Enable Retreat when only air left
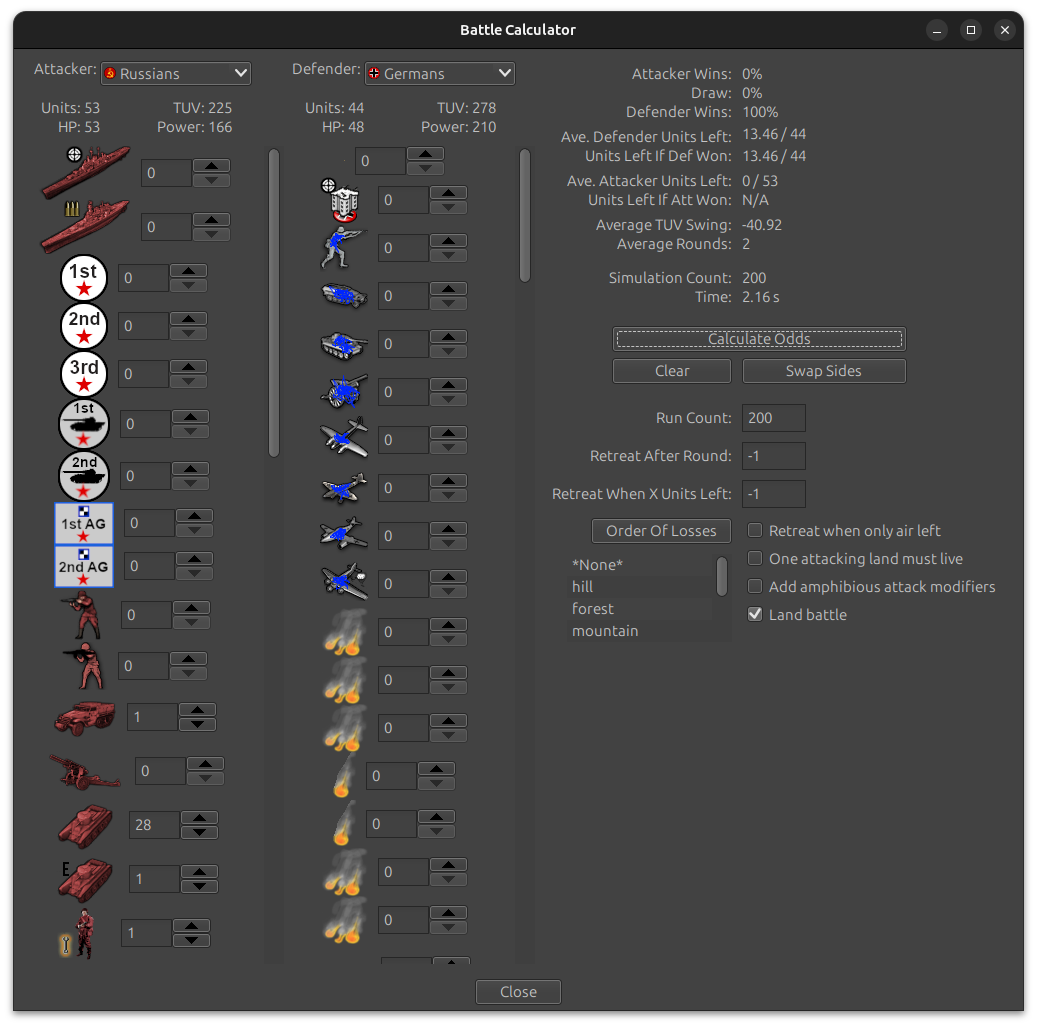The image size is (1037, 1027). coord(755,530)
